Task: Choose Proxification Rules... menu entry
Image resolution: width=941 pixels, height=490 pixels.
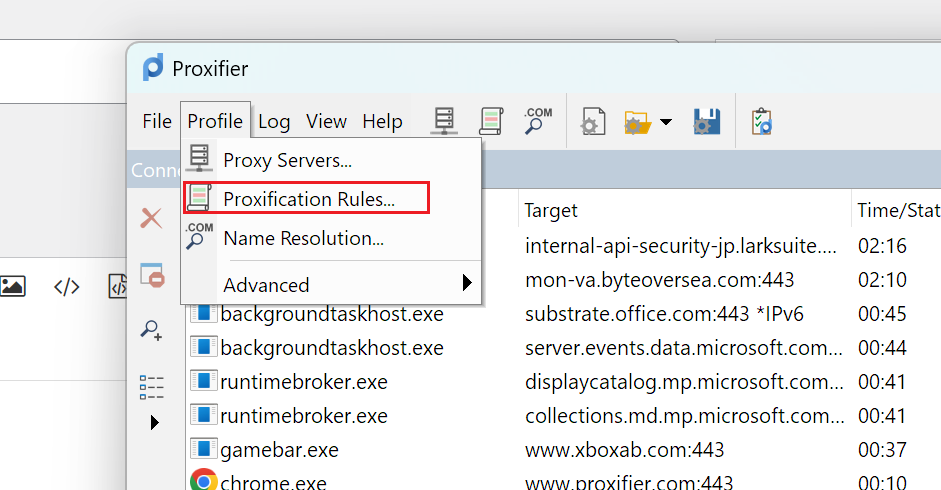Action: coord(331,199)
